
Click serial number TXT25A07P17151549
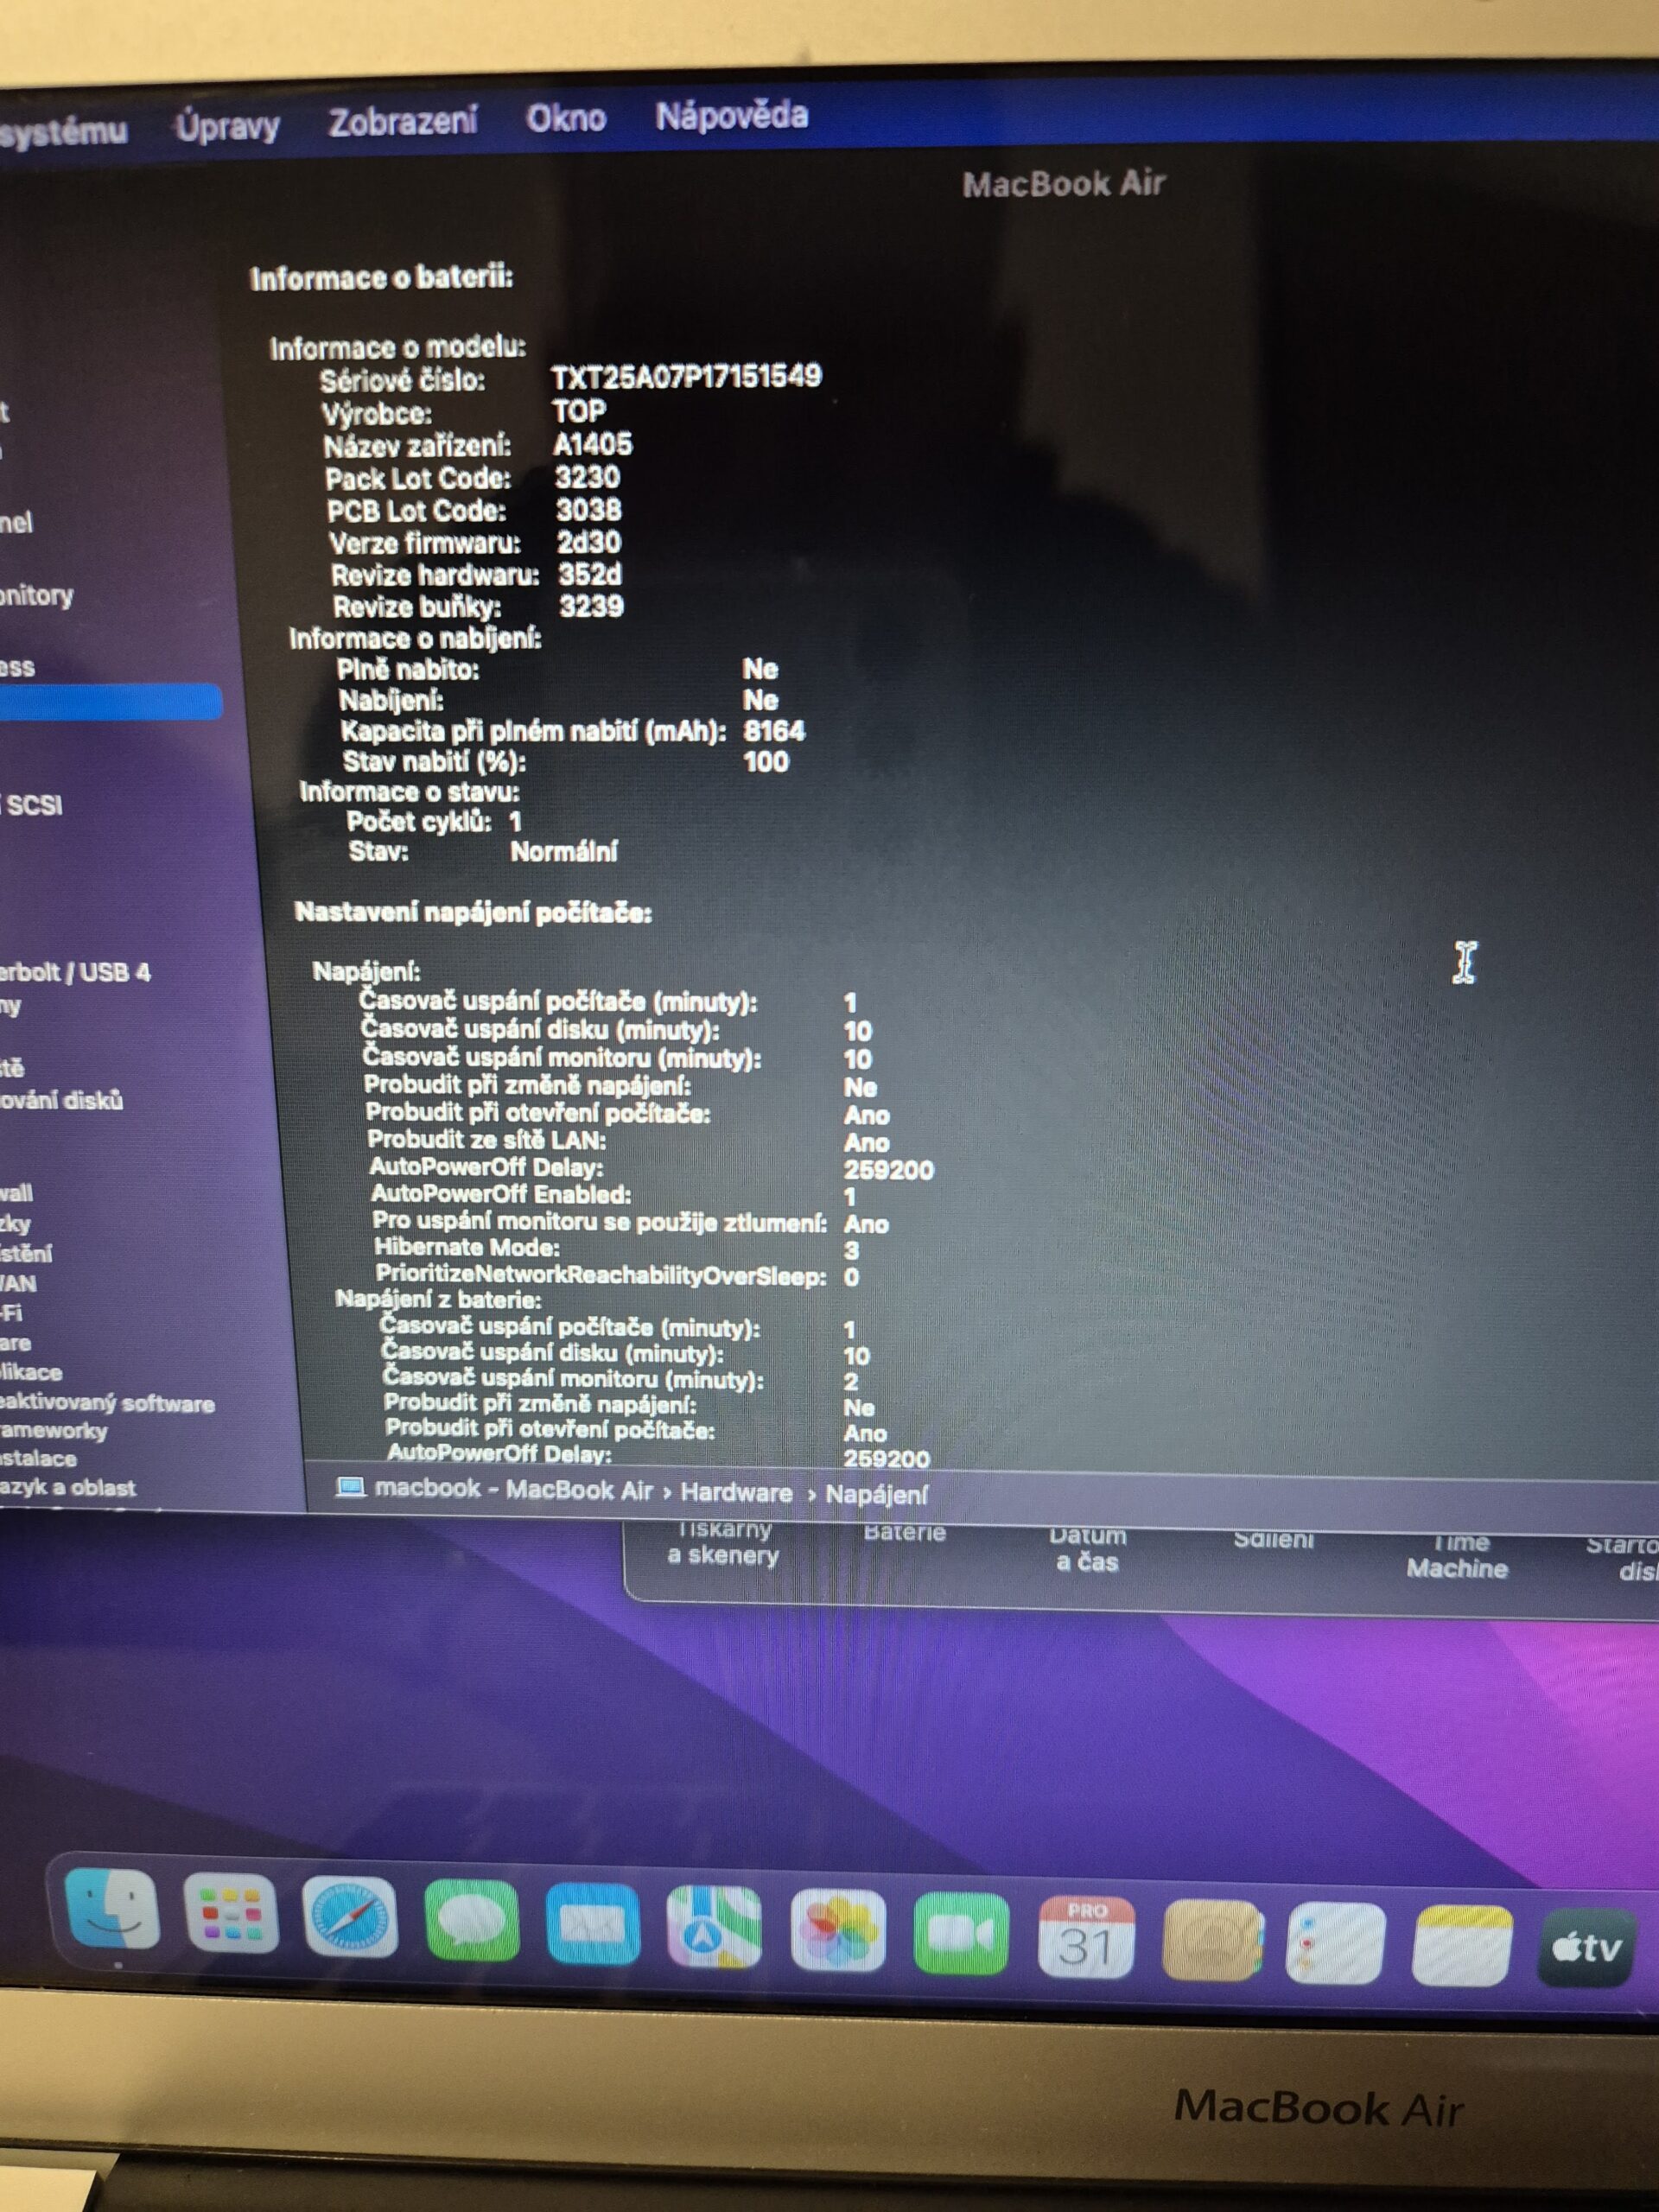pyautogui.click(x=686, y=376)
